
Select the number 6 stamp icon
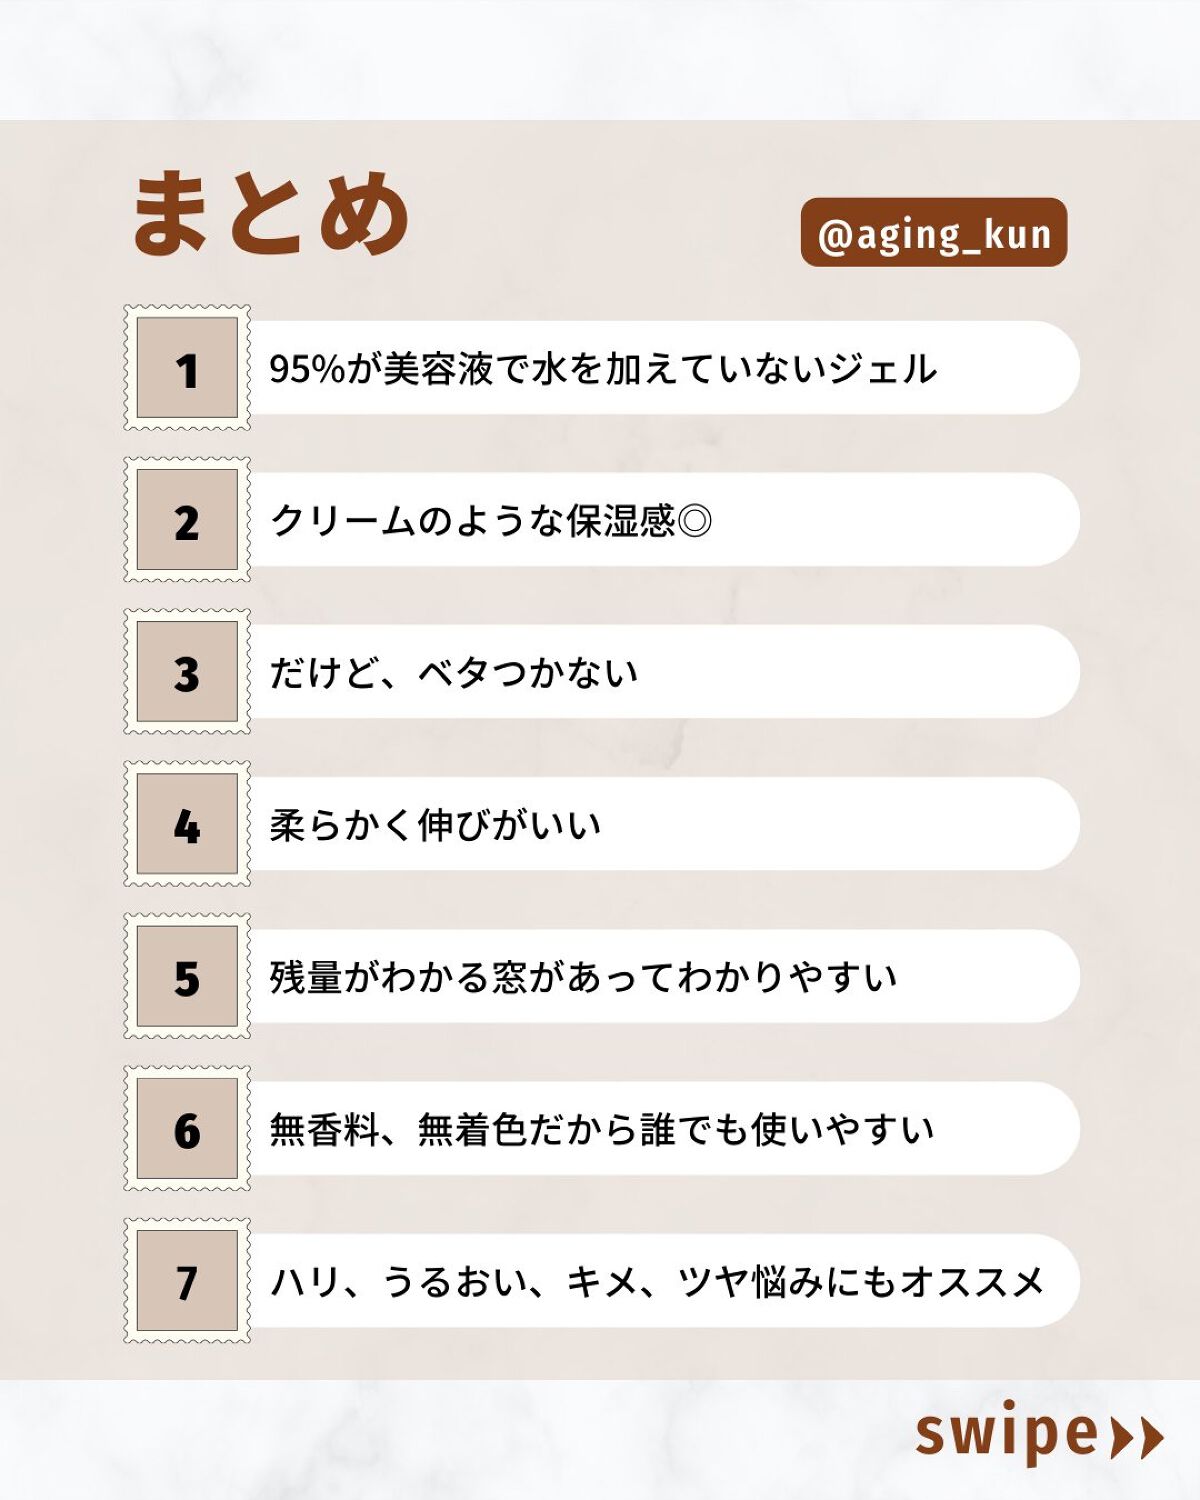[187, 1128]
